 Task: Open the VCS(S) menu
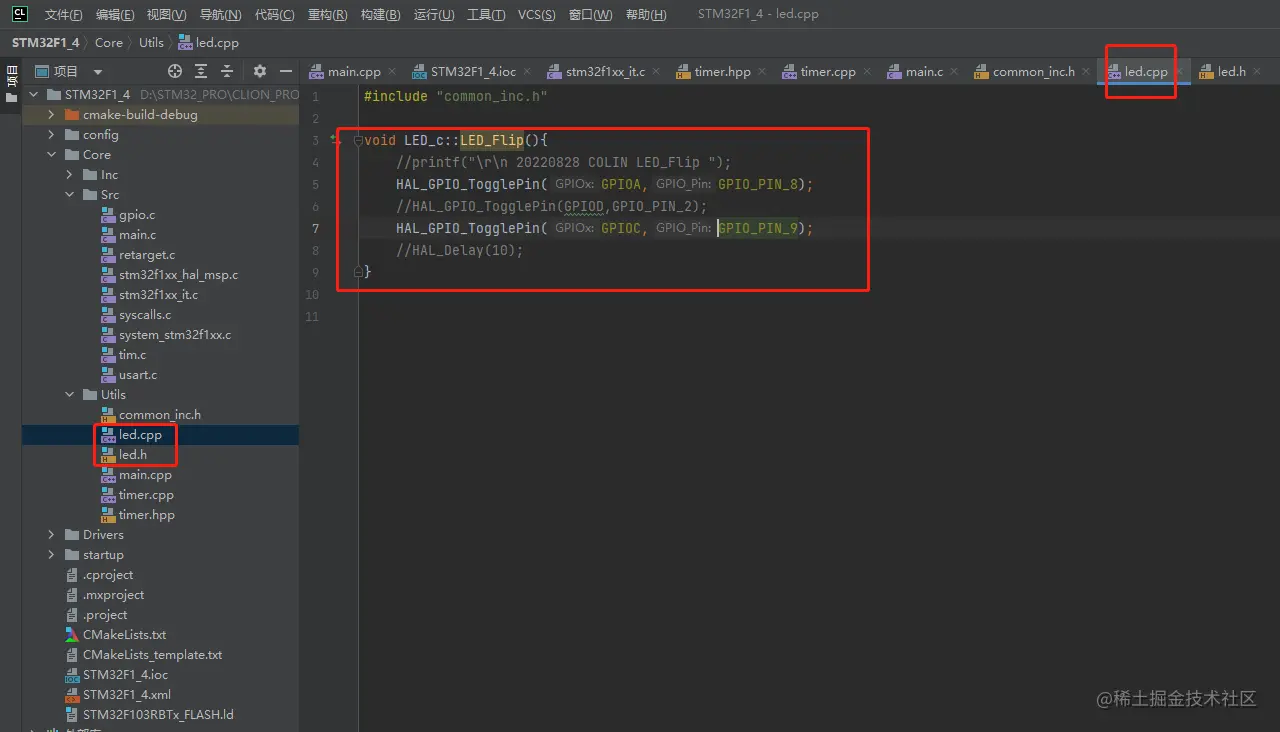point(539,15)
